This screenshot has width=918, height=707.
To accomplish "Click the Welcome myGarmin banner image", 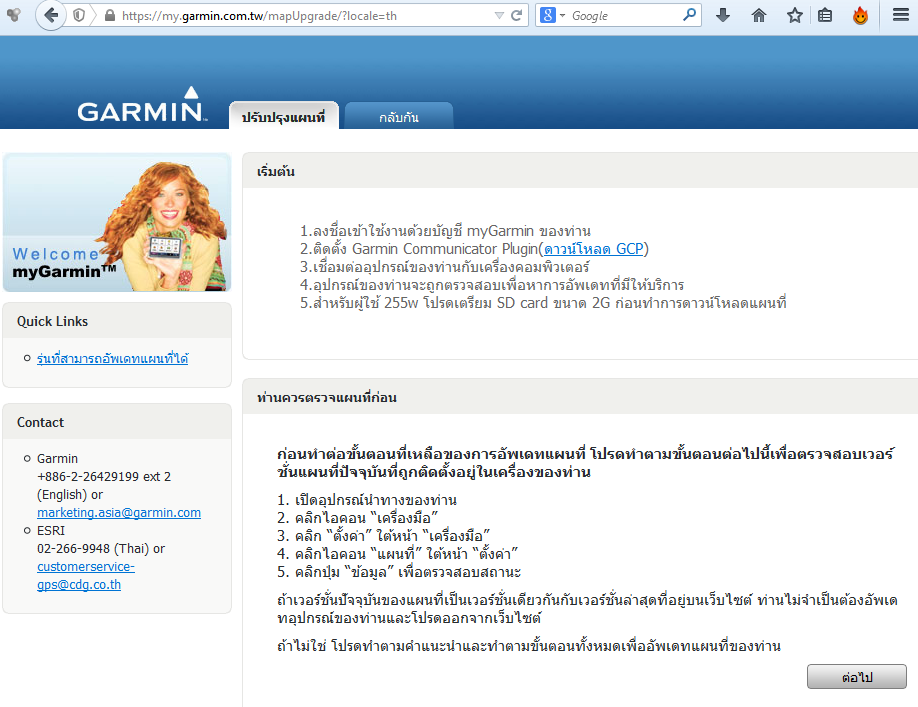I will (x=117, y=222).
